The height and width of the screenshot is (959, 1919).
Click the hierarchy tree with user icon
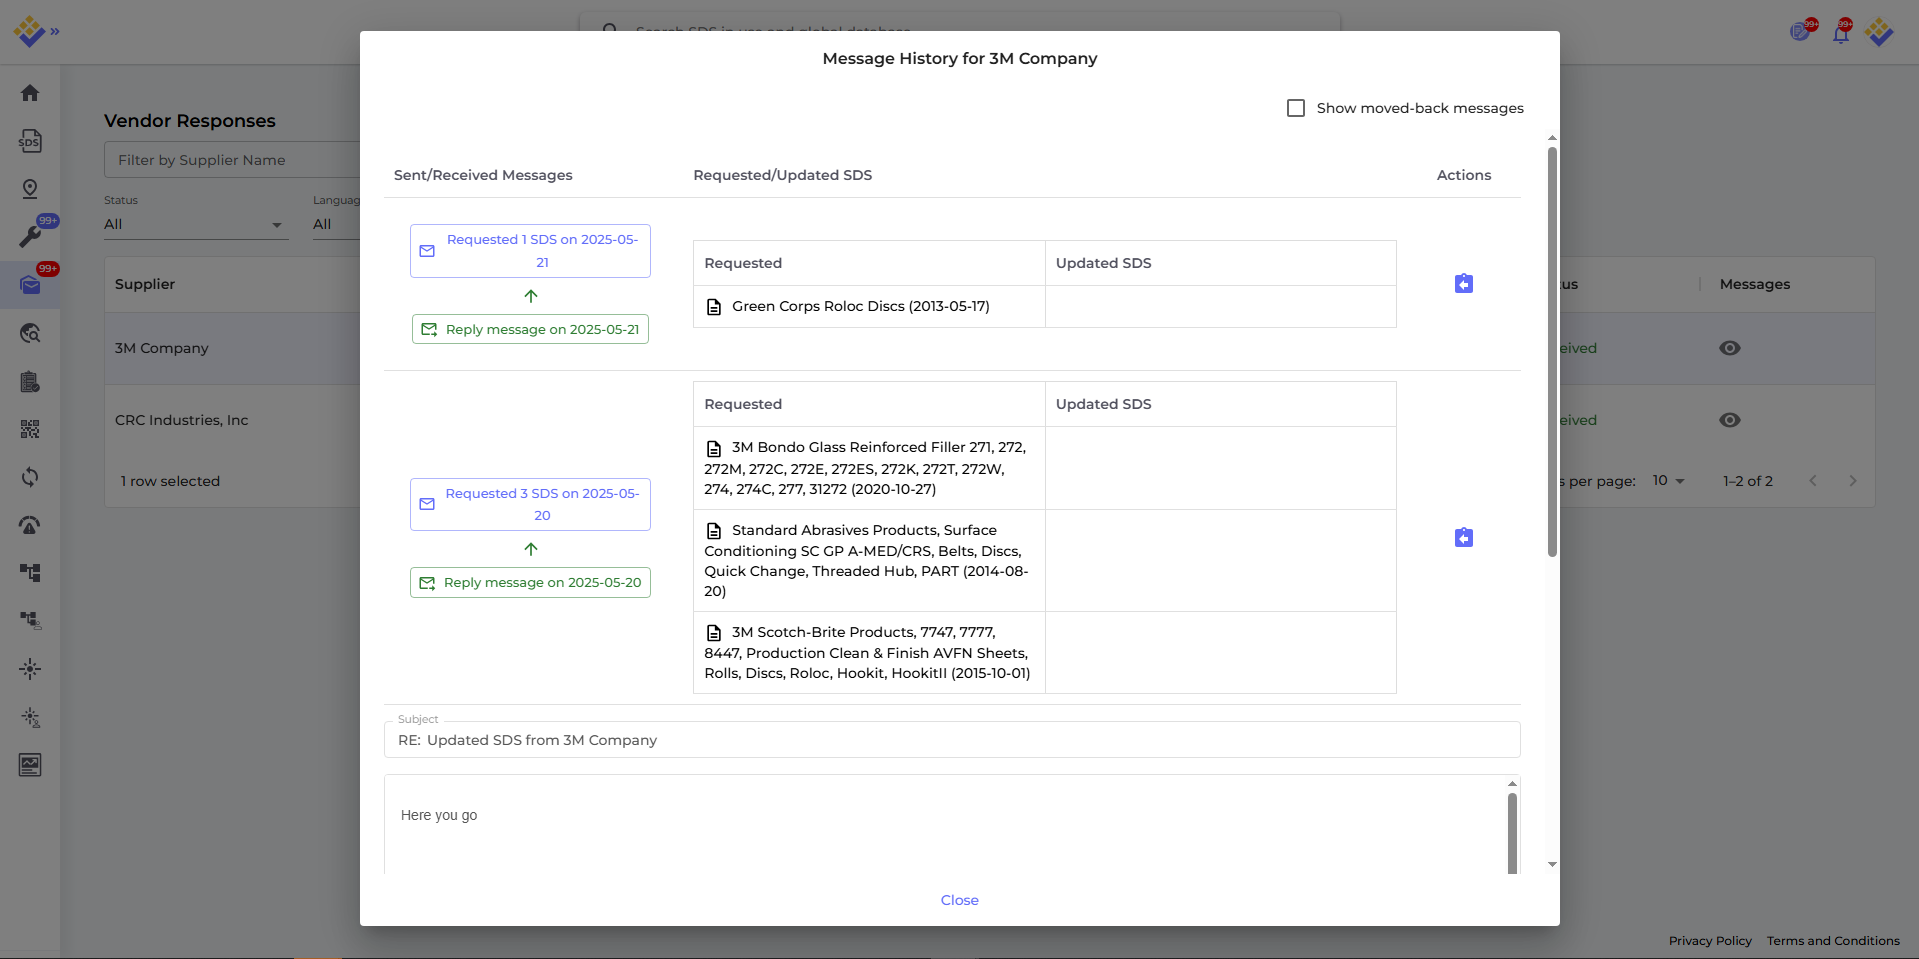(x=30, y=621)
